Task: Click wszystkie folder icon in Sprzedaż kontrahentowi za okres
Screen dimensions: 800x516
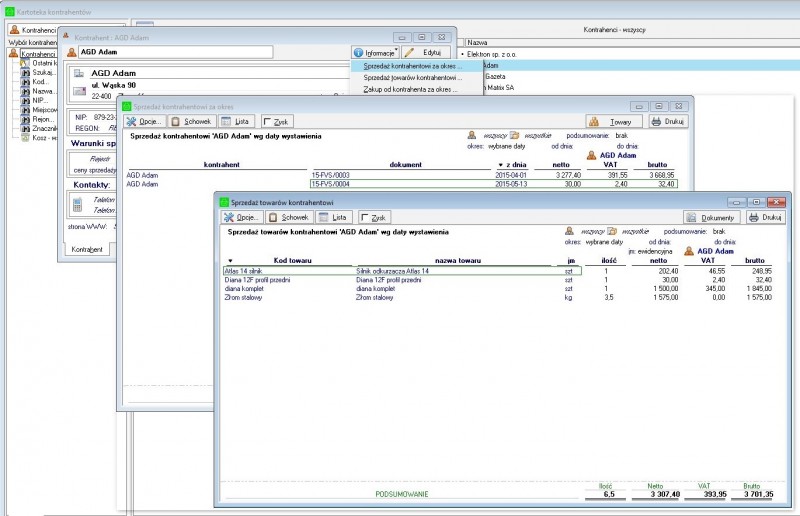Action: point(514,135)
